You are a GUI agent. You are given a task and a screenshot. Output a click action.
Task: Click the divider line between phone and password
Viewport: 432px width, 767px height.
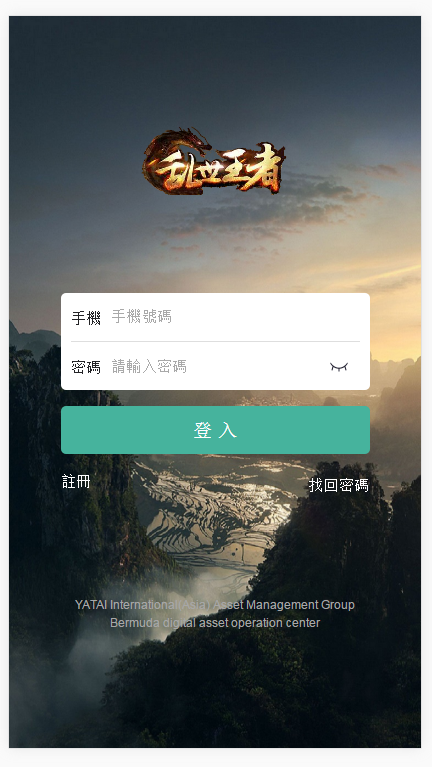click(x=215, y=341)
